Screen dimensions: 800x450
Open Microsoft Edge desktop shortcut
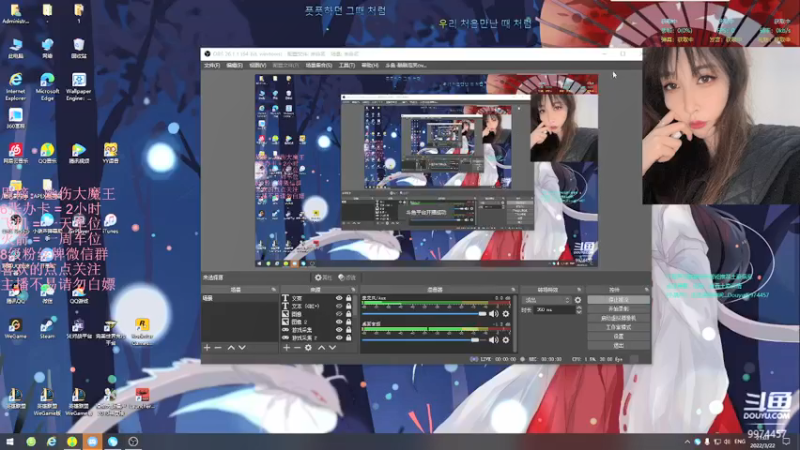(47, 86)
